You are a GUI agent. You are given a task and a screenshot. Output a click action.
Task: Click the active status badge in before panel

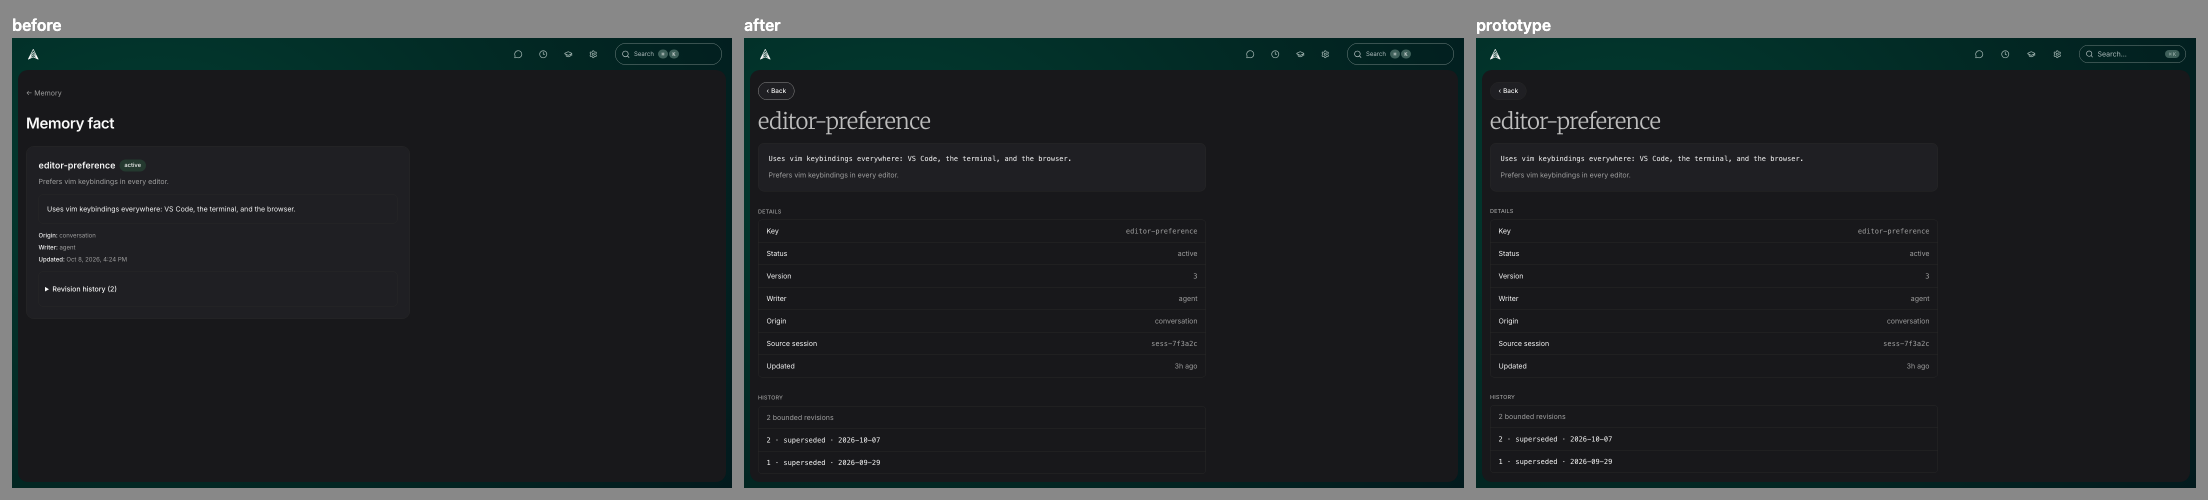pyautogui.click(x=133, y=165)
